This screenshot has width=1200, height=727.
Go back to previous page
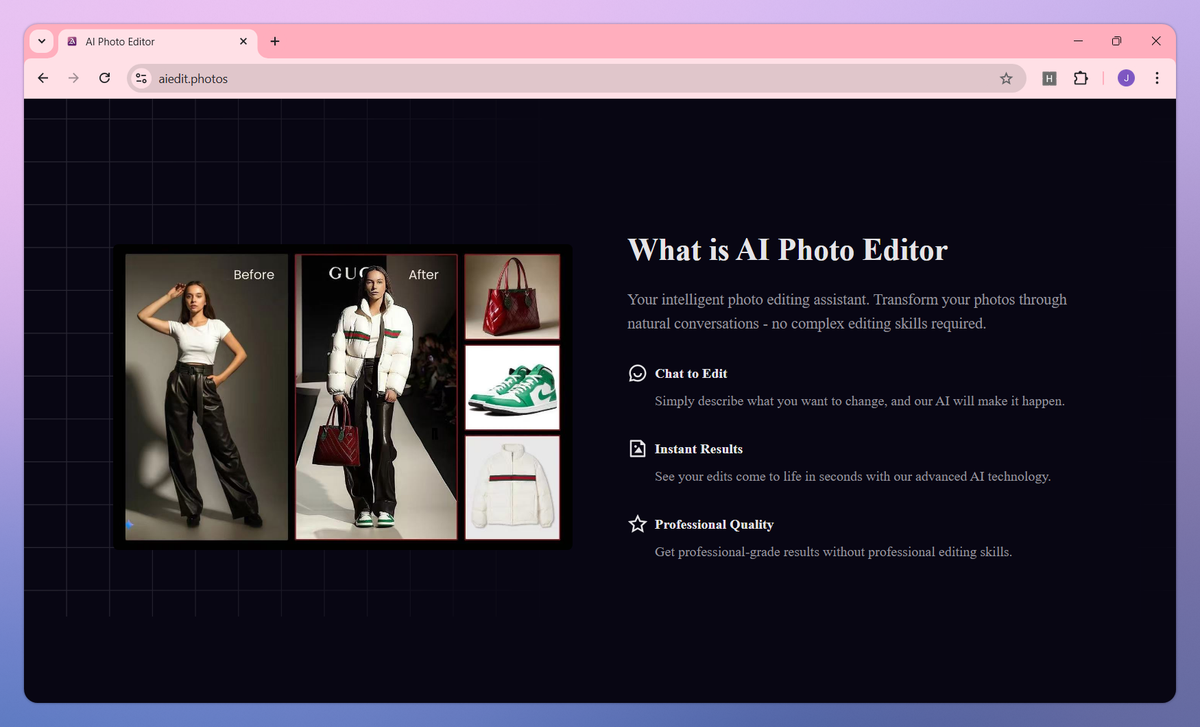point(42,78)
